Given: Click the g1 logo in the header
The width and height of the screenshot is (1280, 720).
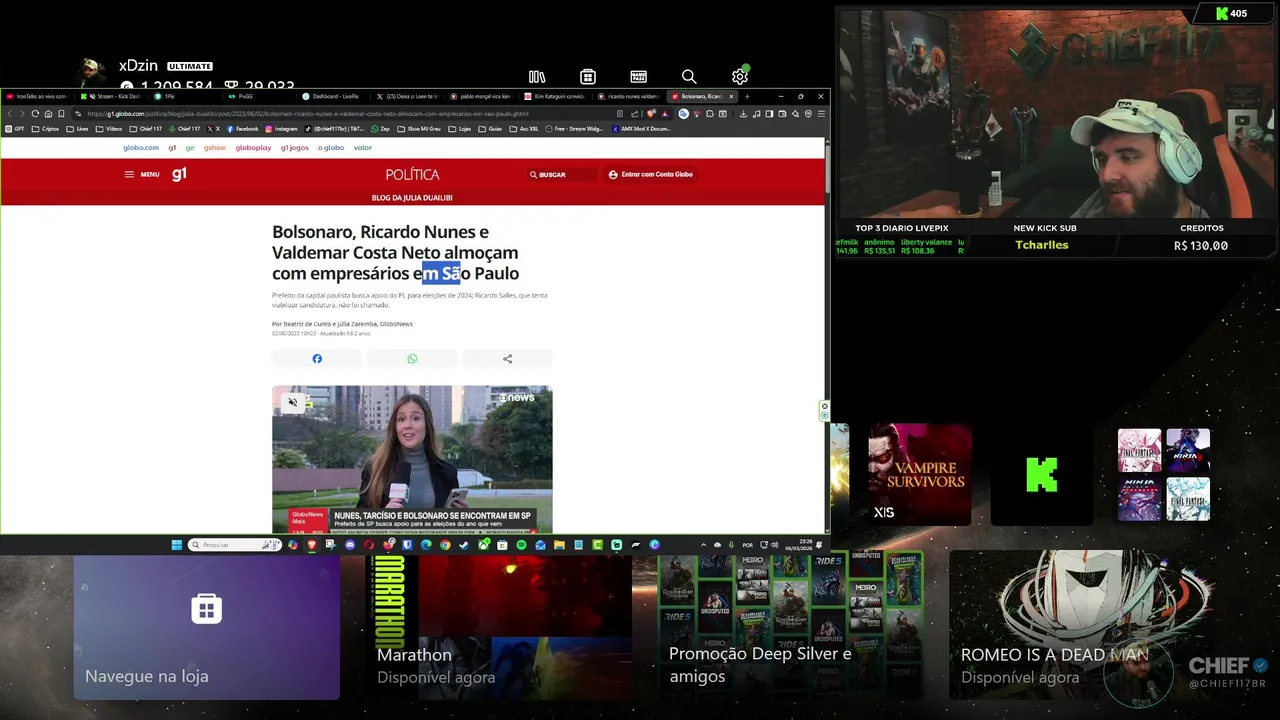Looking at the screenshot, I should 179,174.
